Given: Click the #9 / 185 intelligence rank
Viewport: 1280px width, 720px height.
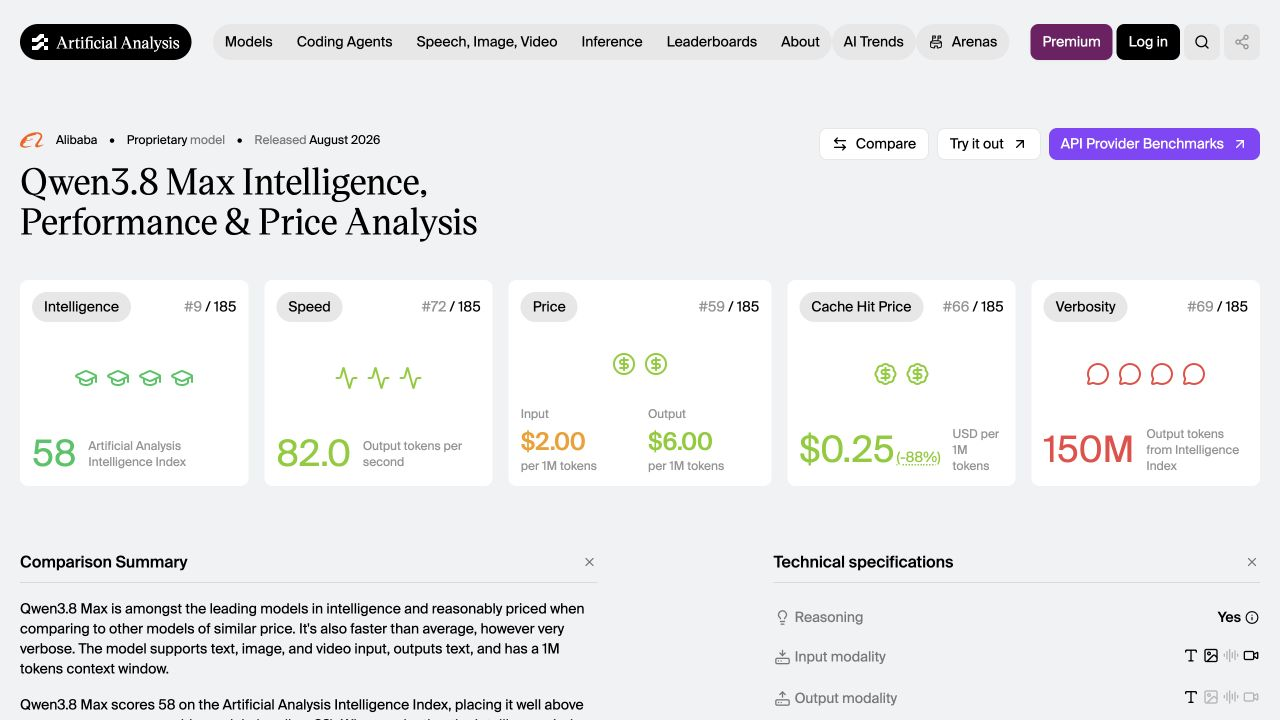Looking at the screenshot, I should (210, 307).
